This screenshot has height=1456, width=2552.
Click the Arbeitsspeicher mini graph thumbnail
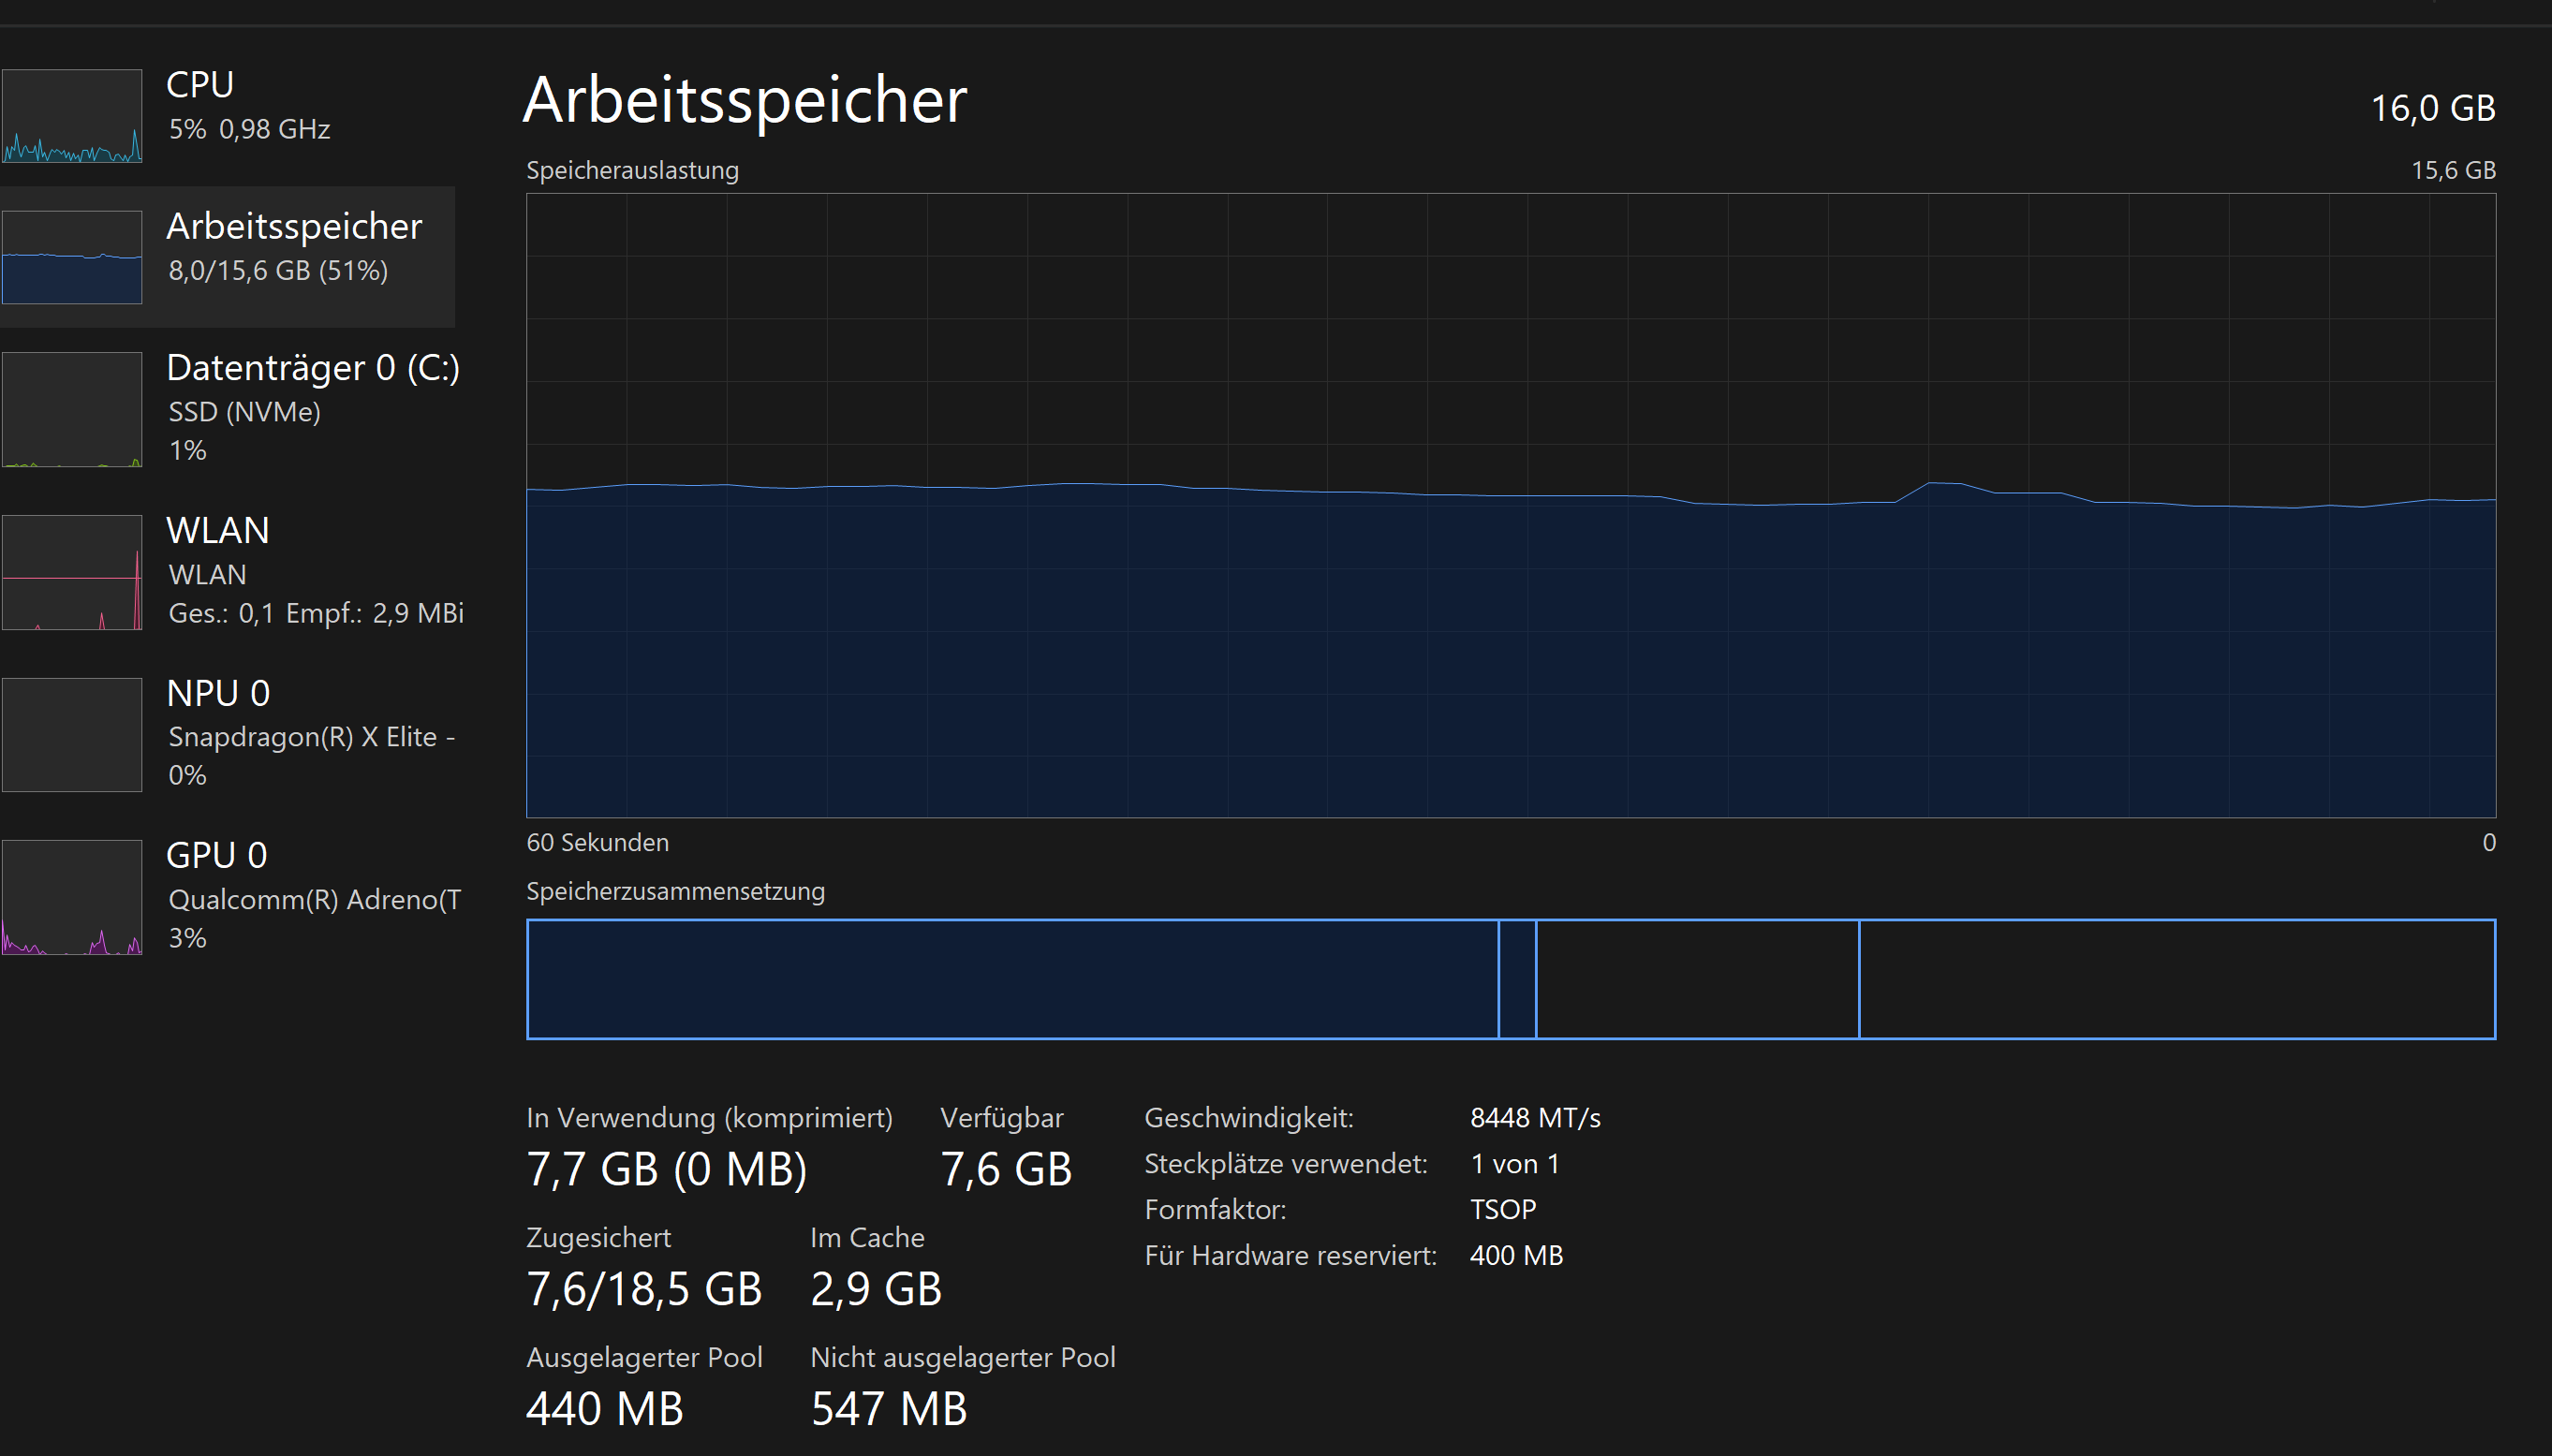72,257
